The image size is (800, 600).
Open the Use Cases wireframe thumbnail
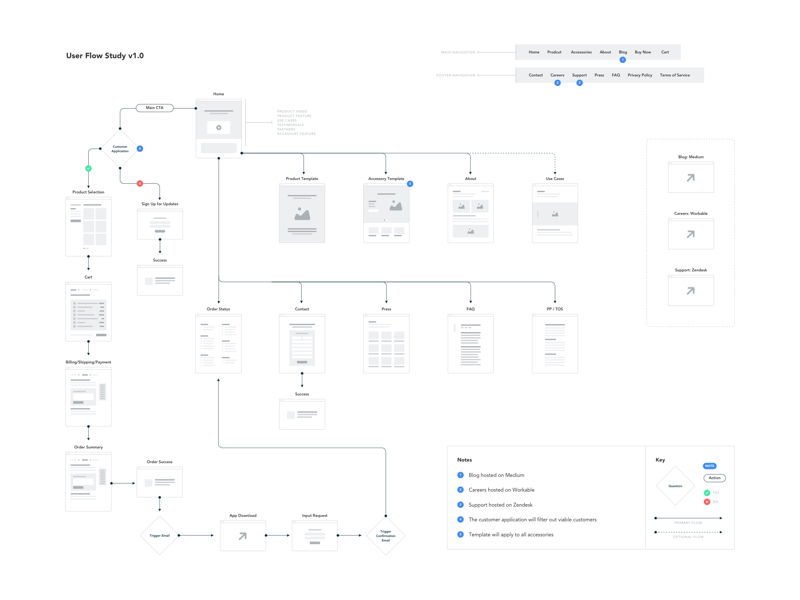tap(555, 213)
